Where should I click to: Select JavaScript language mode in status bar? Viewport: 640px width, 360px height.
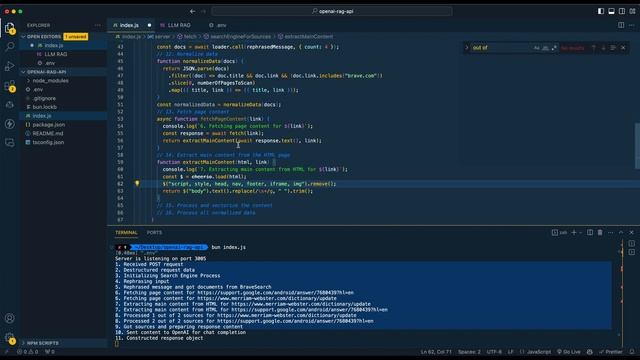(538, 352)
